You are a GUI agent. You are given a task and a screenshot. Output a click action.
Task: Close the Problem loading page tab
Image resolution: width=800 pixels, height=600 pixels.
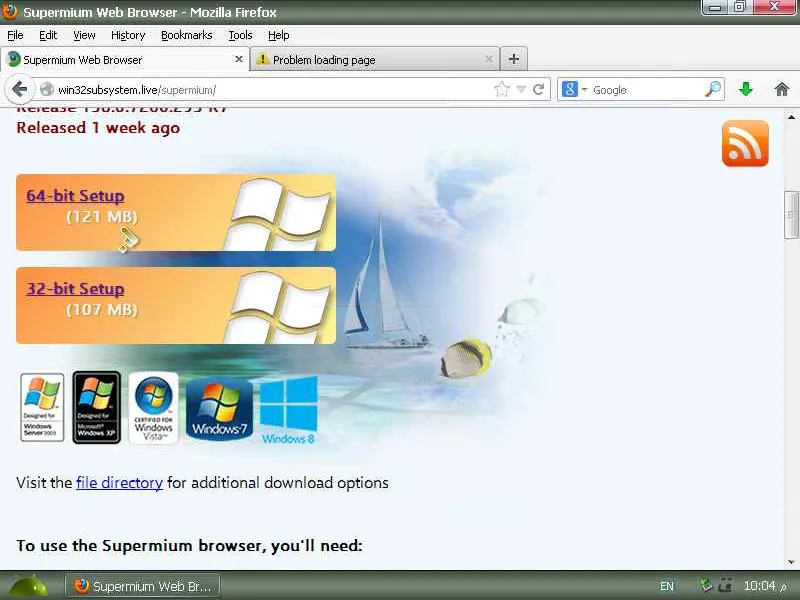tap(489, 59)
